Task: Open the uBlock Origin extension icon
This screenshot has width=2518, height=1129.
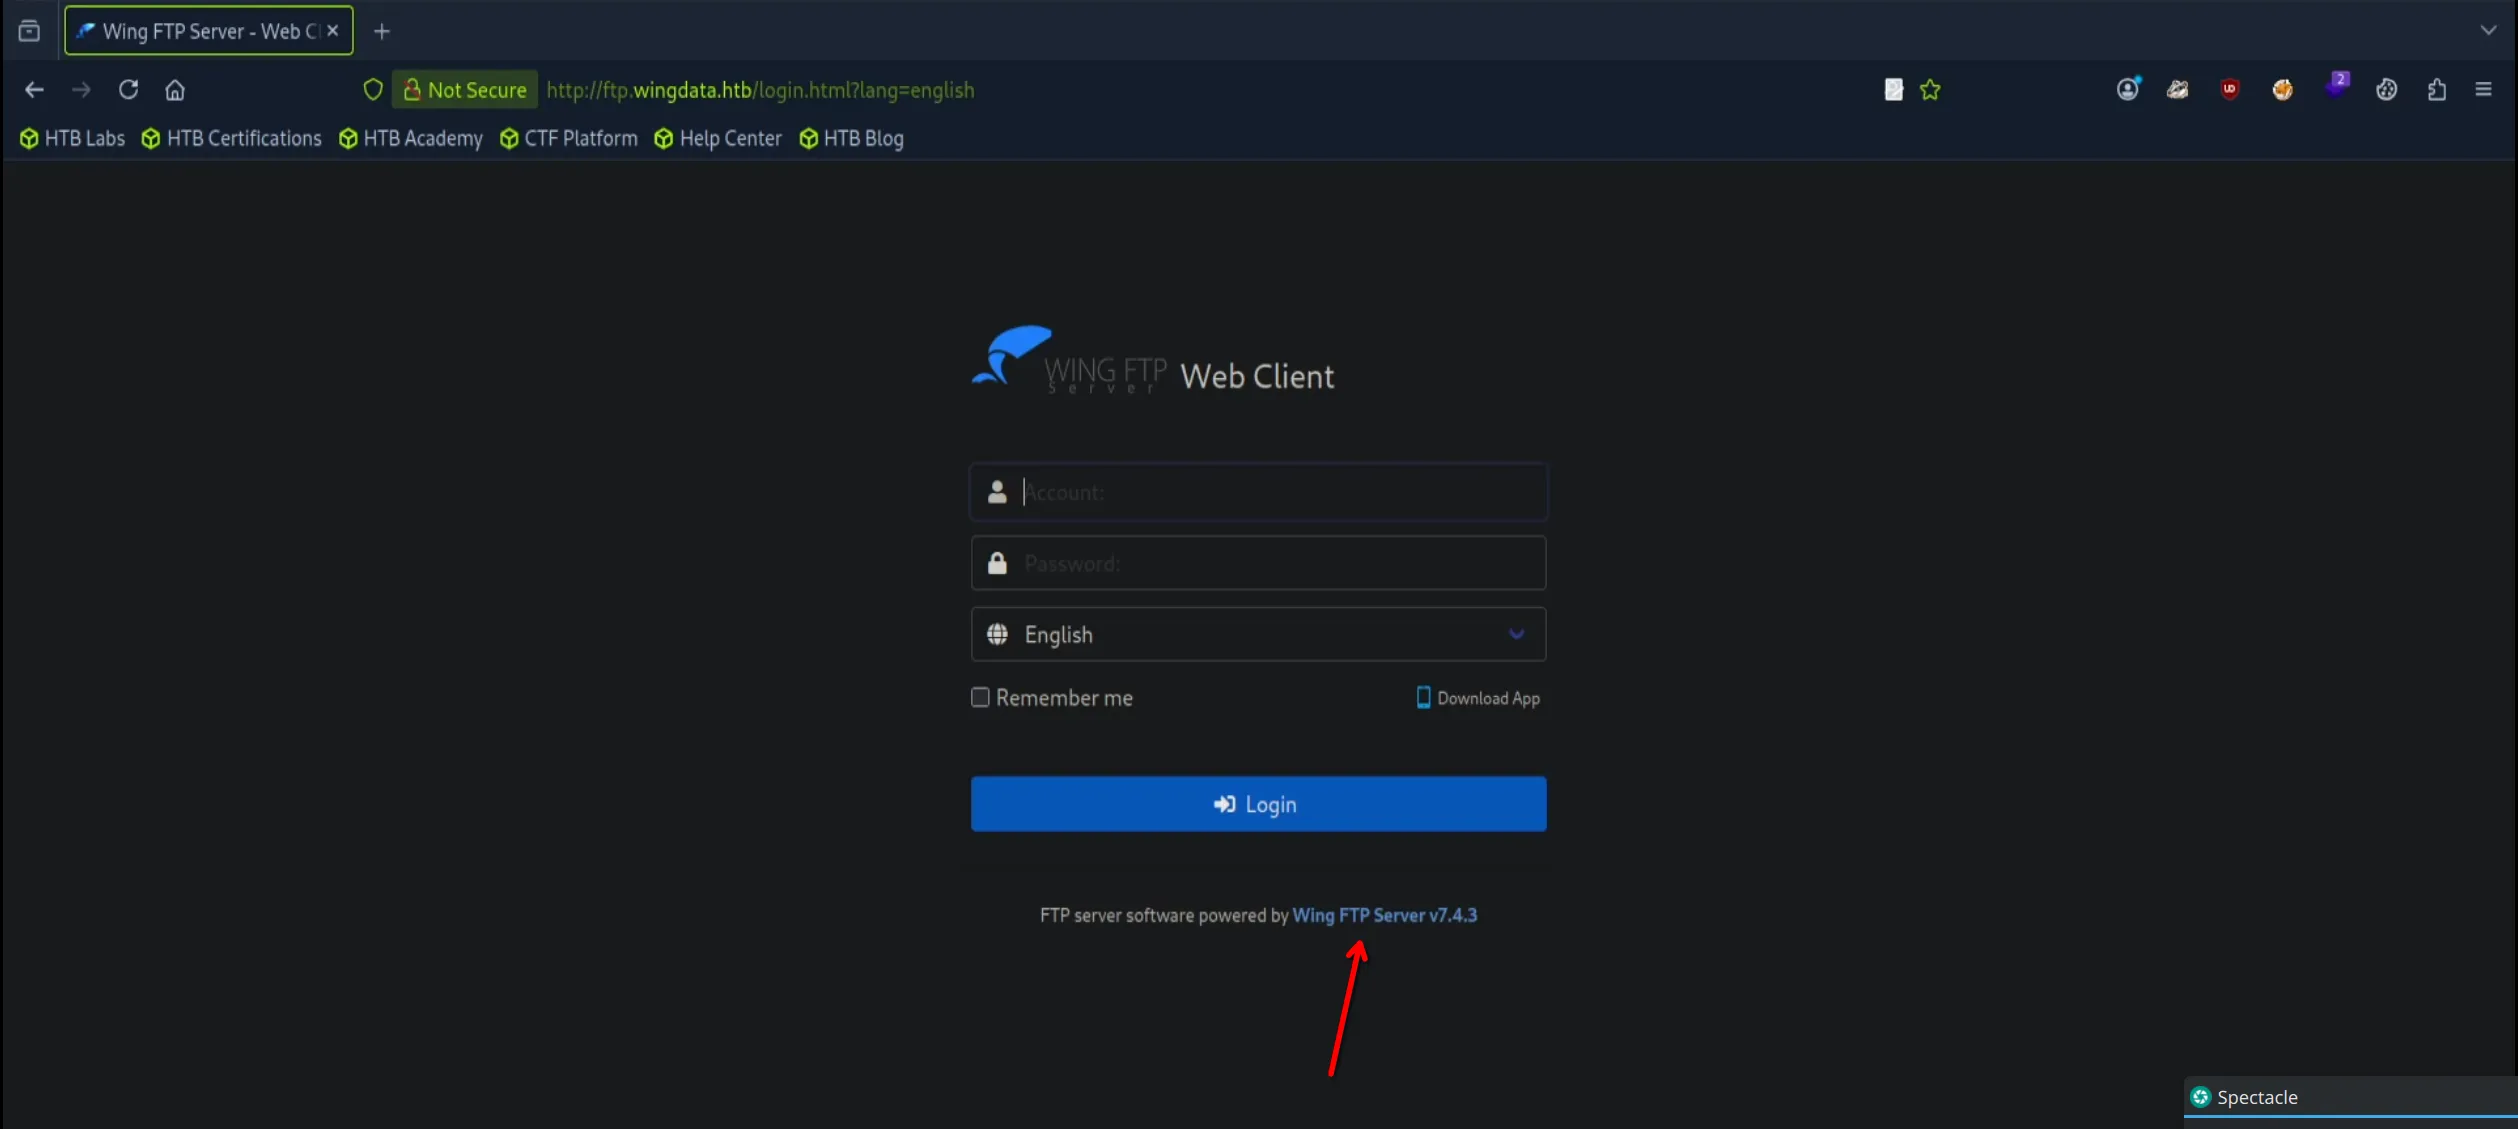Action: pos(2229,89)
